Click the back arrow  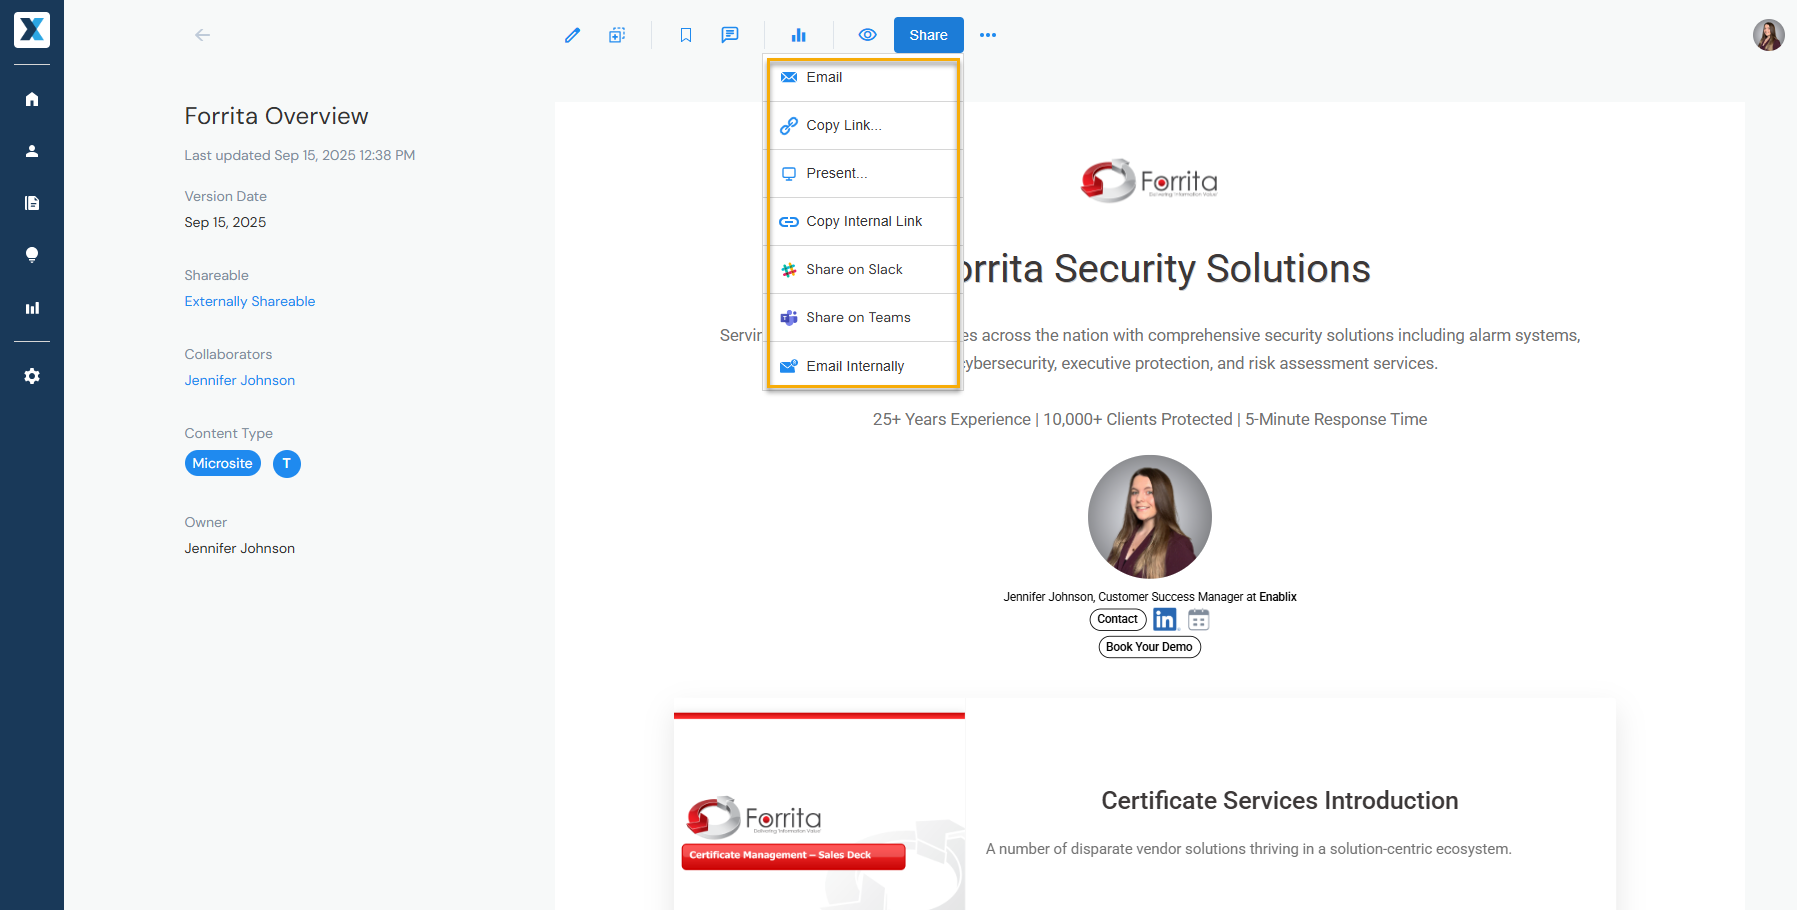click(202, 35)
